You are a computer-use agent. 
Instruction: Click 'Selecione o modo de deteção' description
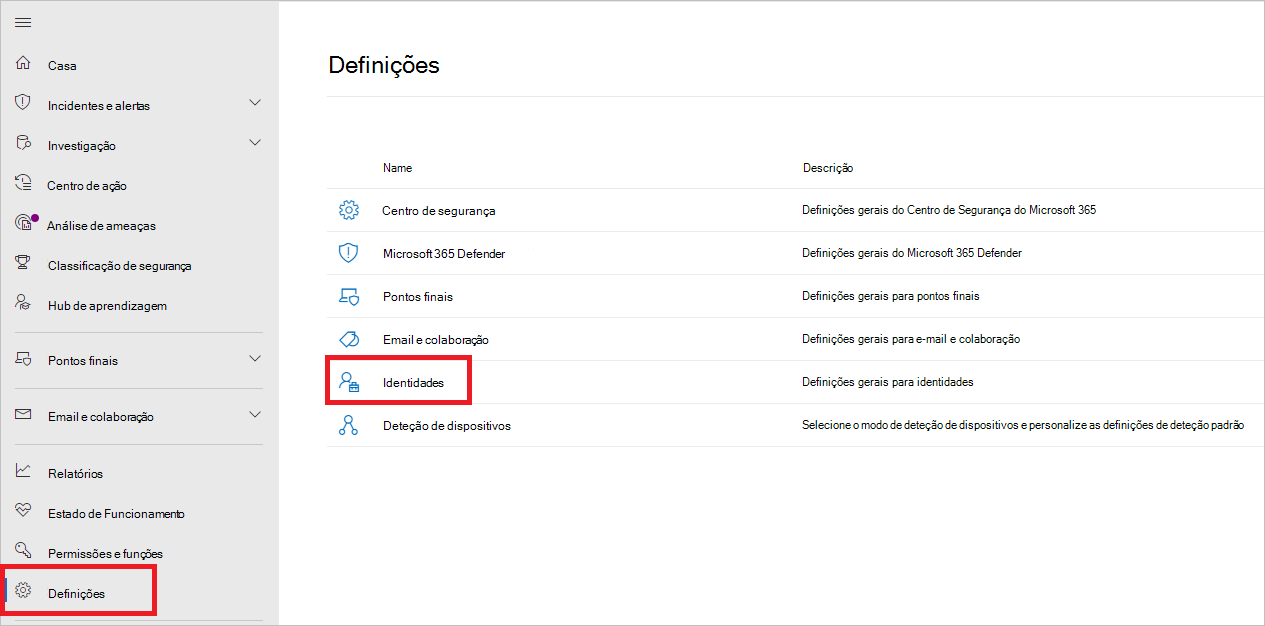[1023, 425]
